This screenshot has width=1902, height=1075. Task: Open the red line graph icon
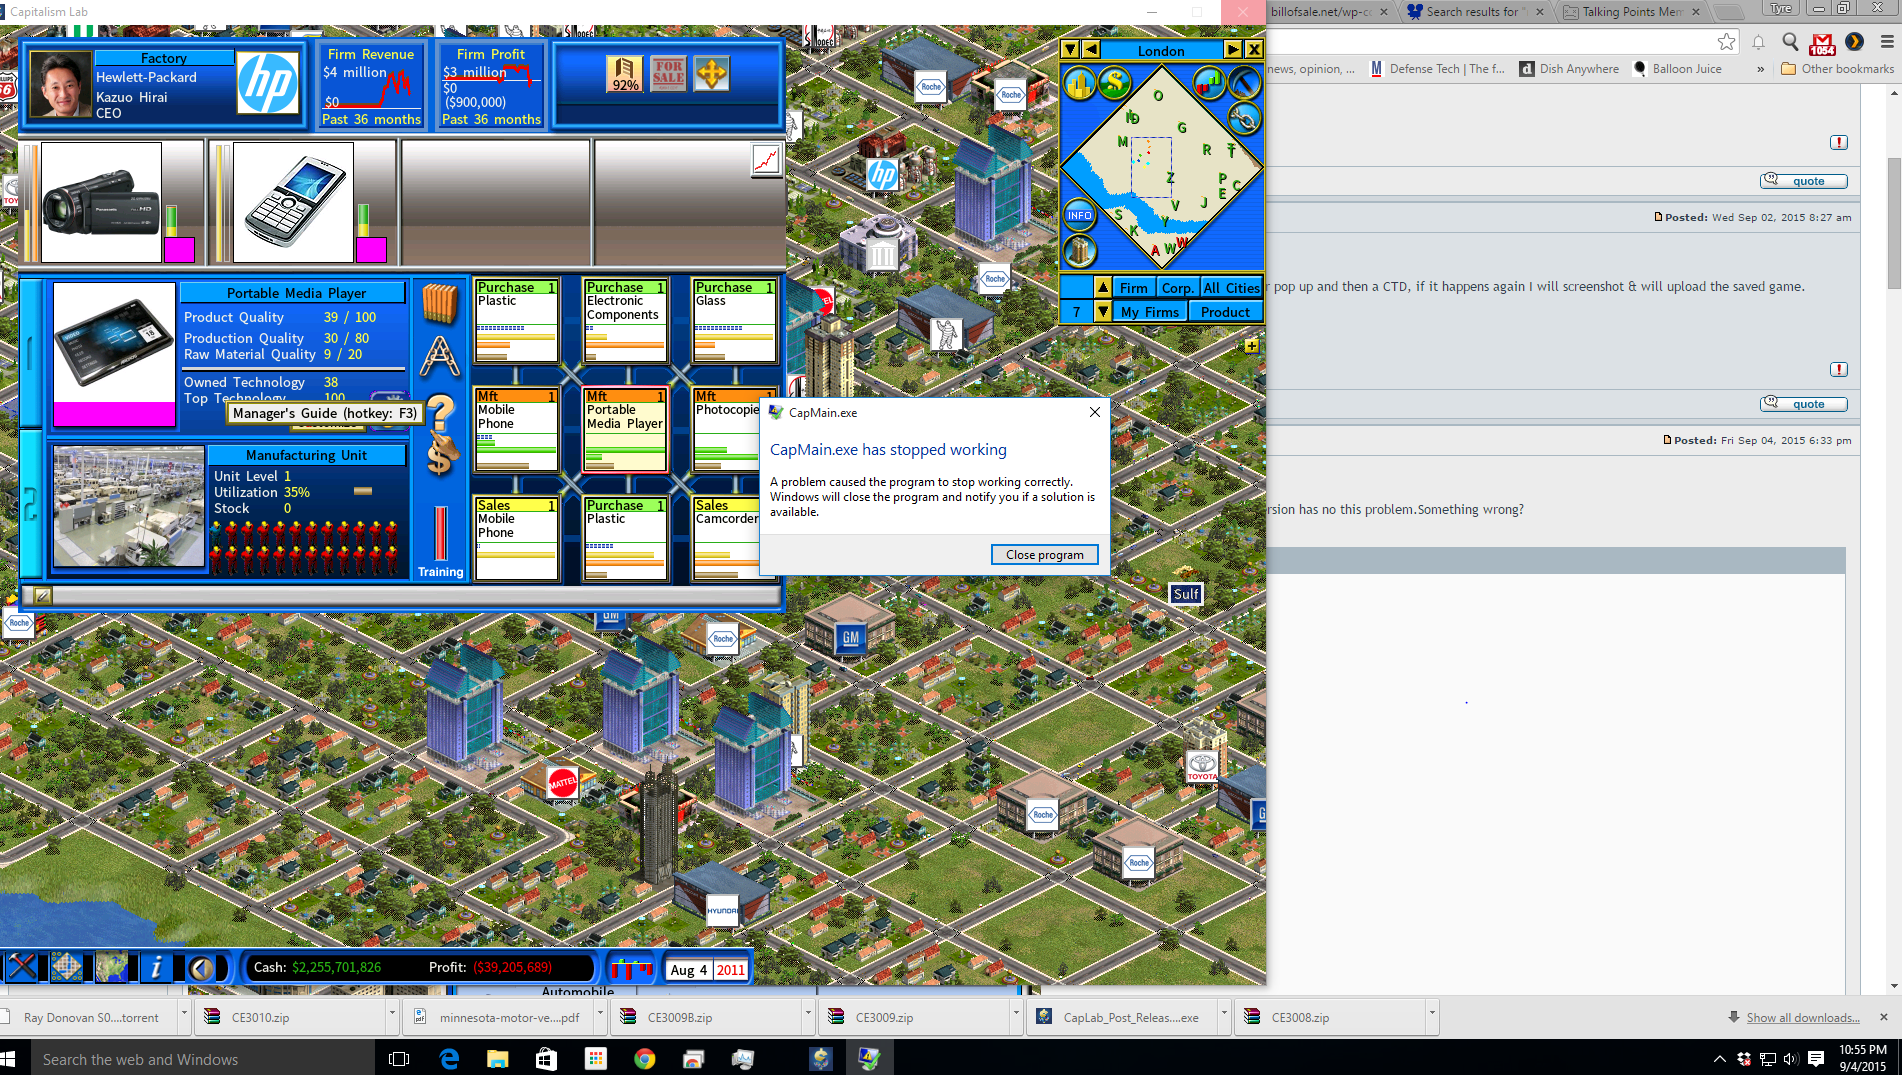coord(766,160)
